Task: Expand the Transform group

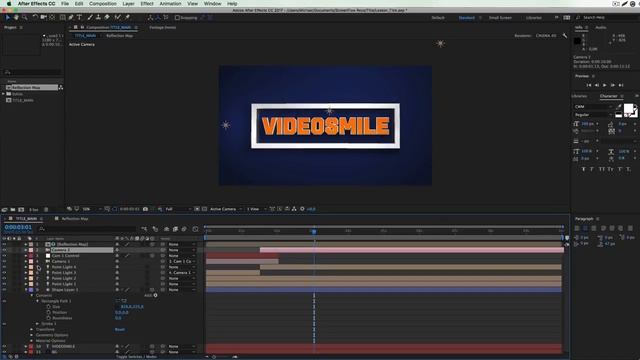Action: [x=31, y=329]
